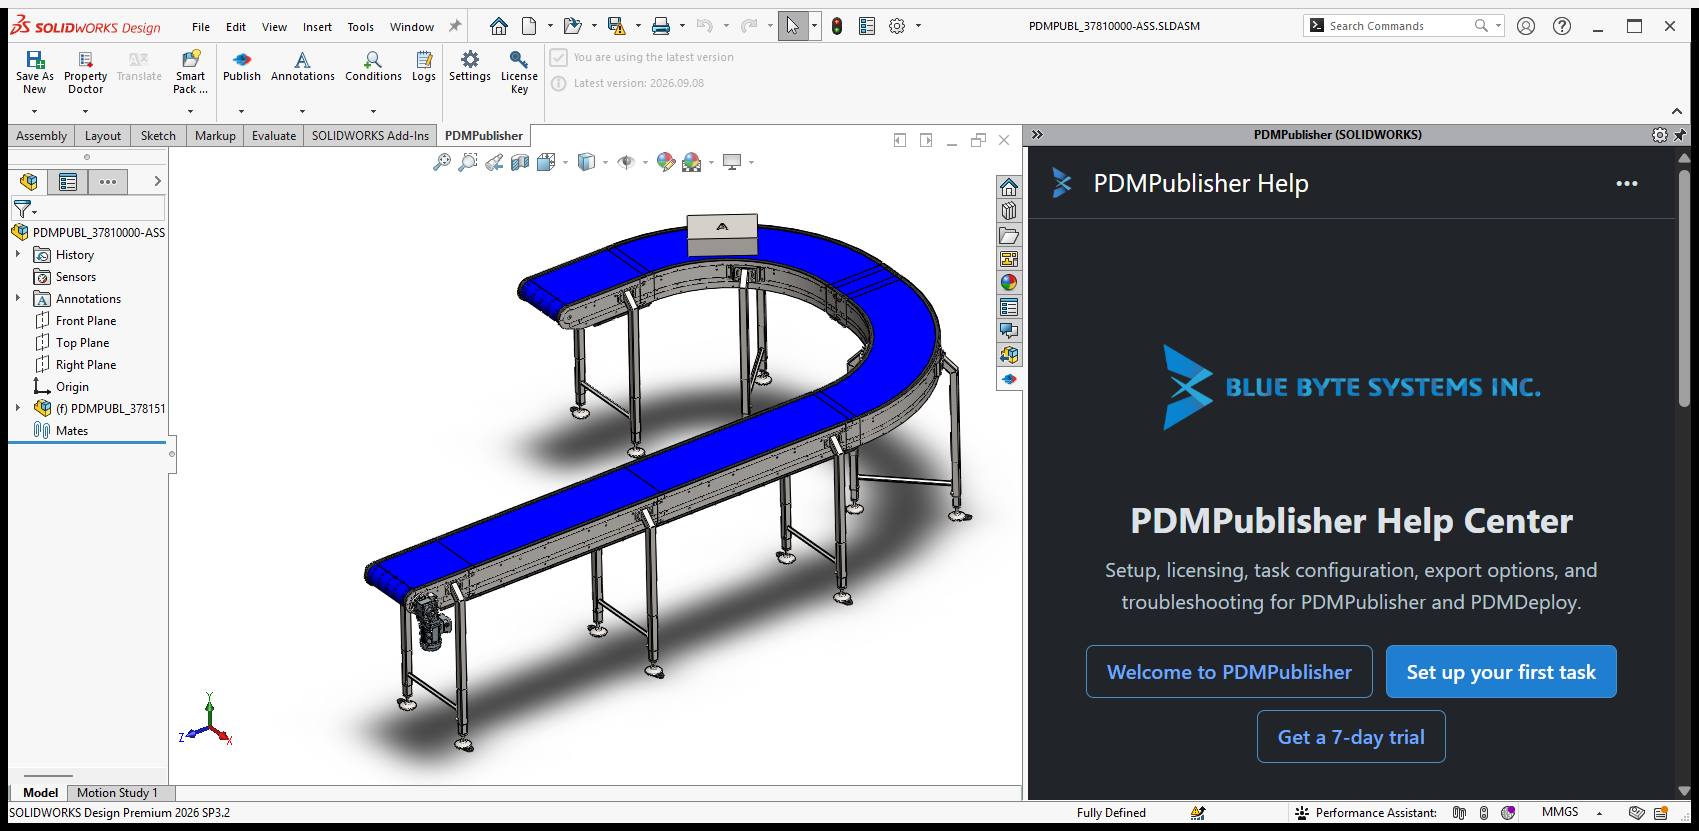Open the Annotations tool in the ribbon

point(302,67)
